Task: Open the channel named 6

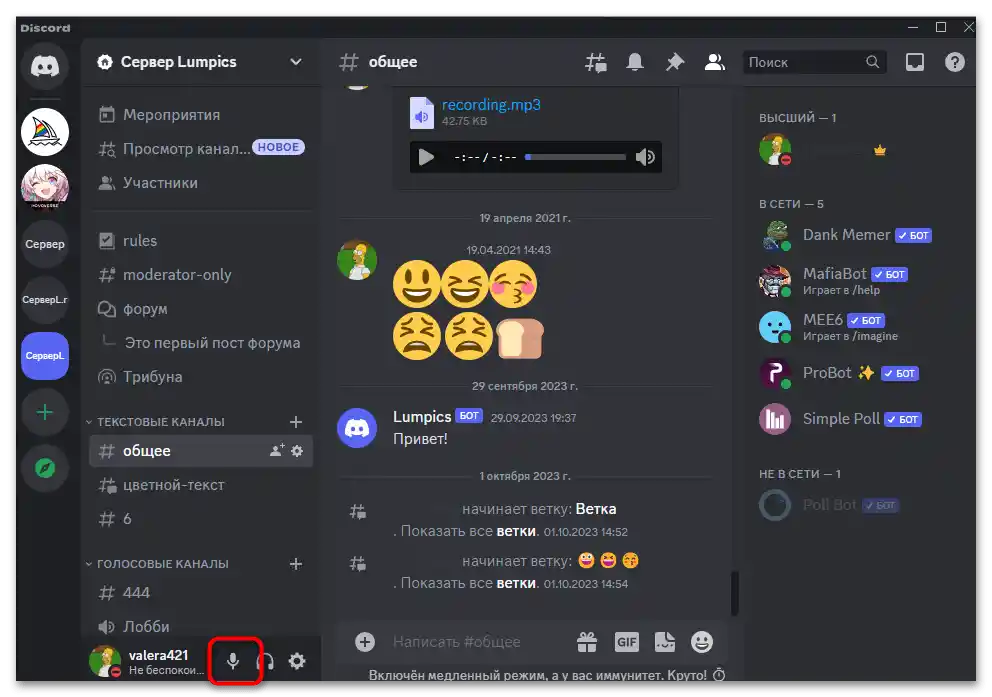Action: click(x=201, y=519)
